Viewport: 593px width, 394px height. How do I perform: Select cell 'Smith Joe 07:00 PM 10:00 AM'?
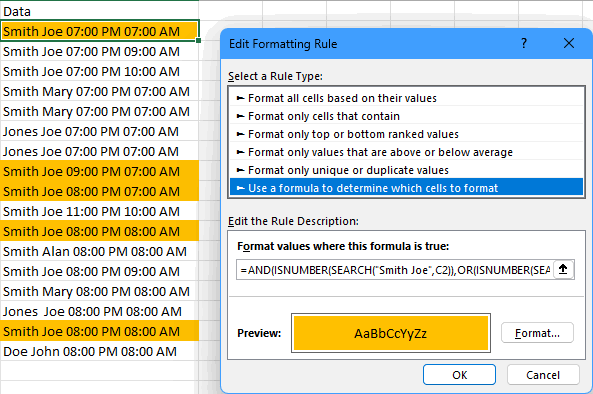(x=99, y=71)
